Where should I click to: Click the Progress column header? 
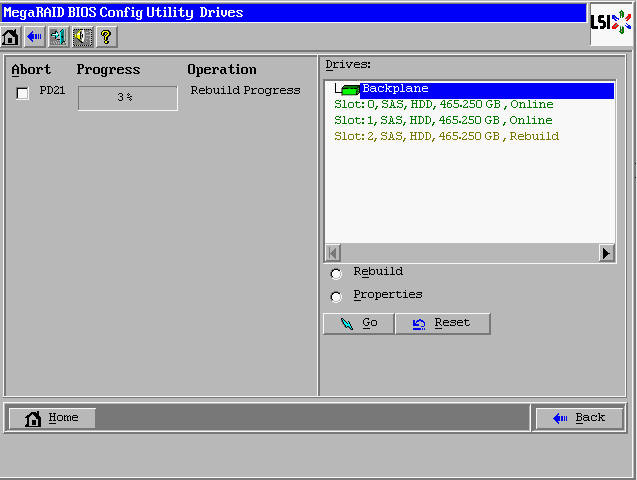point(108,70)
